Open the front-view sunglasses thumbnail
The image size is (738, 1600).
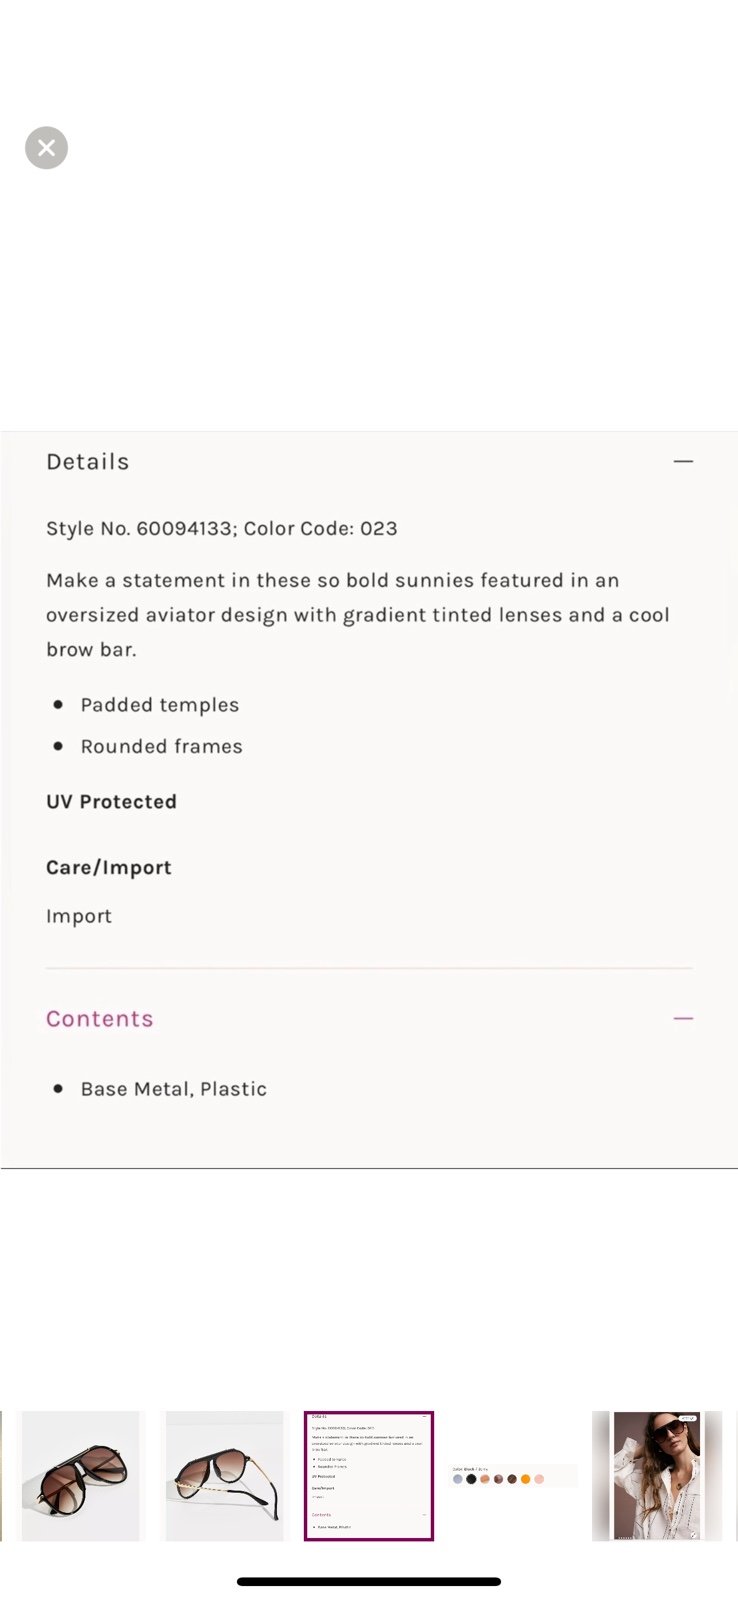[81, 1476]
